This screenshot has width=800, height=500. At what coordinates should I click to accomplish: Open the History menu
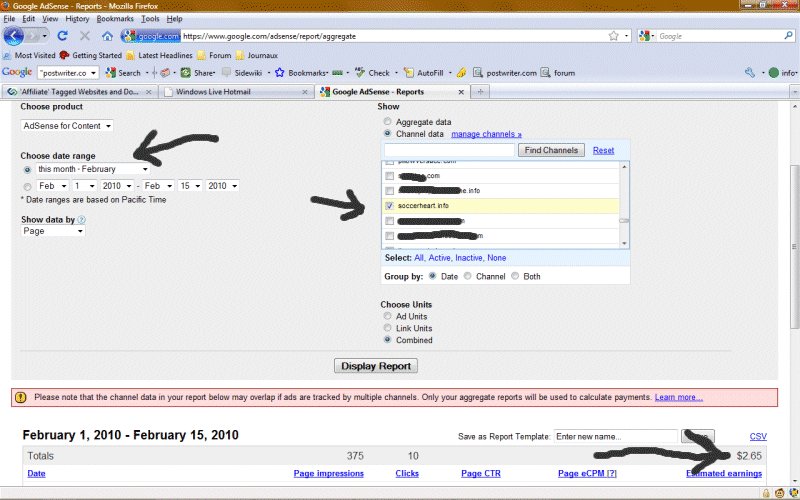pos(77,19)
